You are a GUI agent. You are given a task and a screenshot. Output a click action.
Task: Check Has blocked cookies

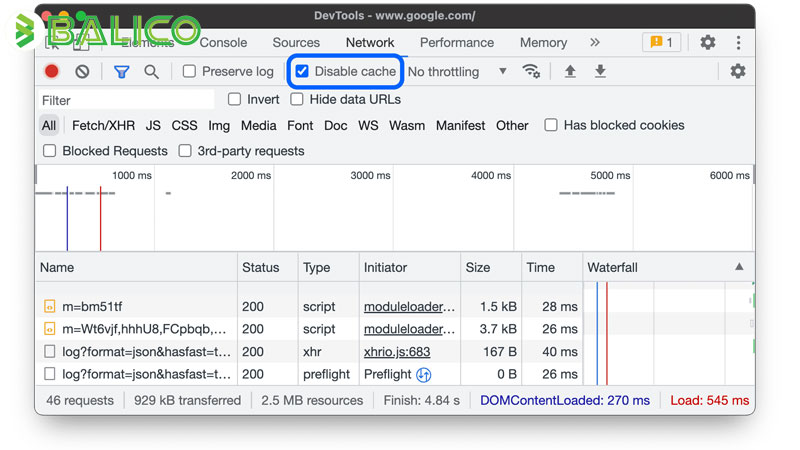click(x=551, y=125)
